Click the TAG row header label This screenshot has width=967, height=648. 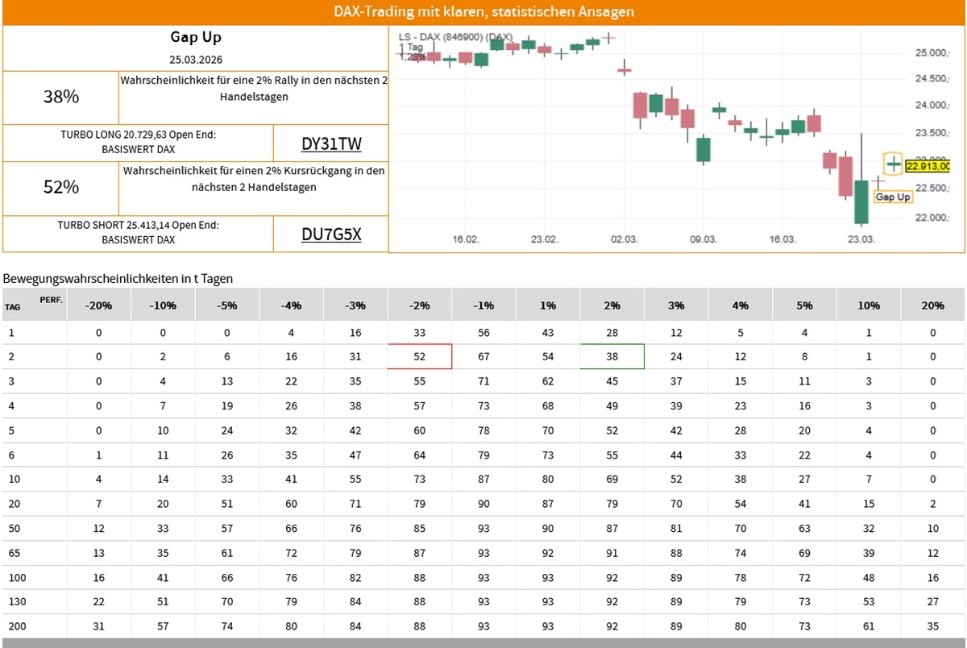point(12,309)
